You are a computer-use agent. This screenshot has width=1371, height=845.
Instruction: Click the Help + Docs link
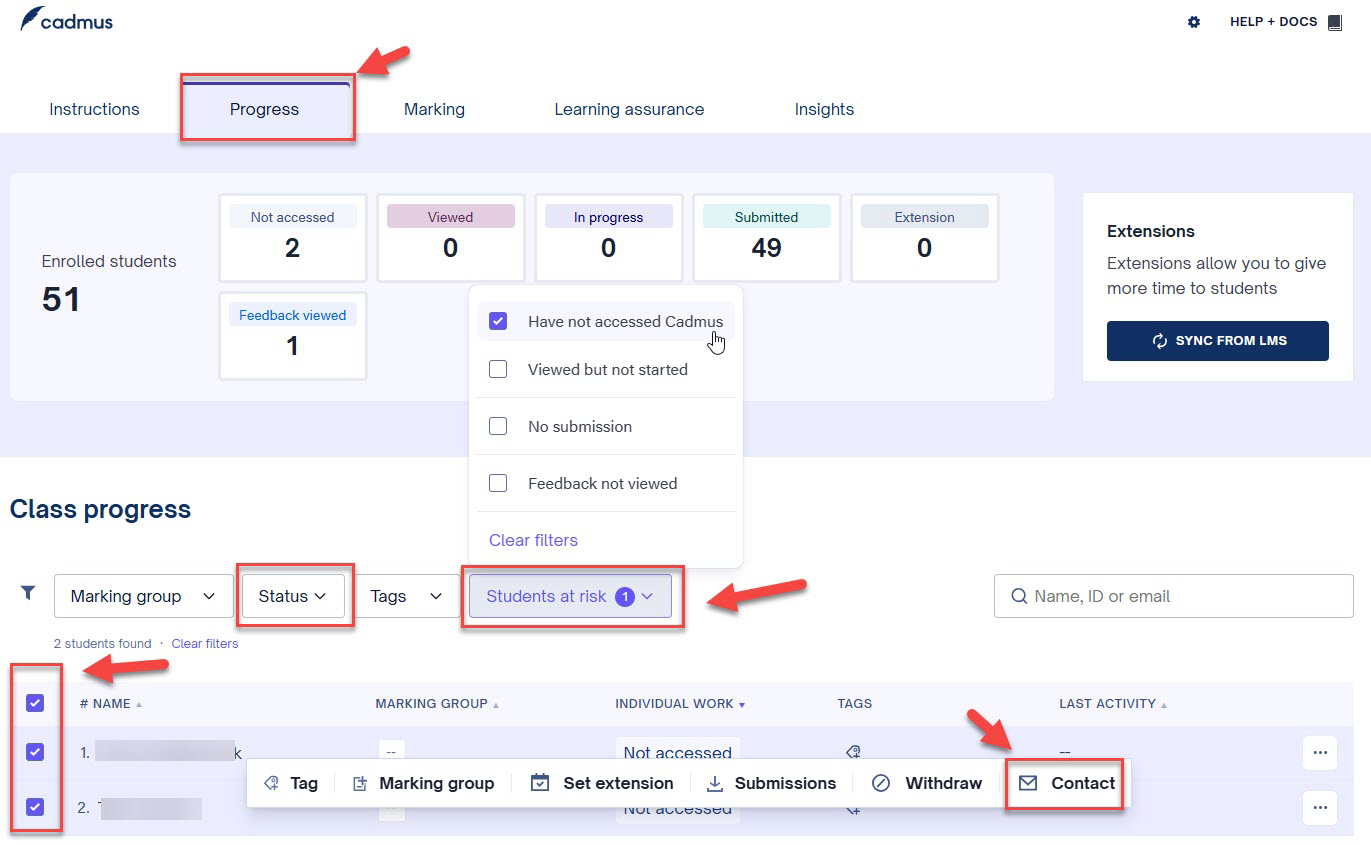(1273, 22)
